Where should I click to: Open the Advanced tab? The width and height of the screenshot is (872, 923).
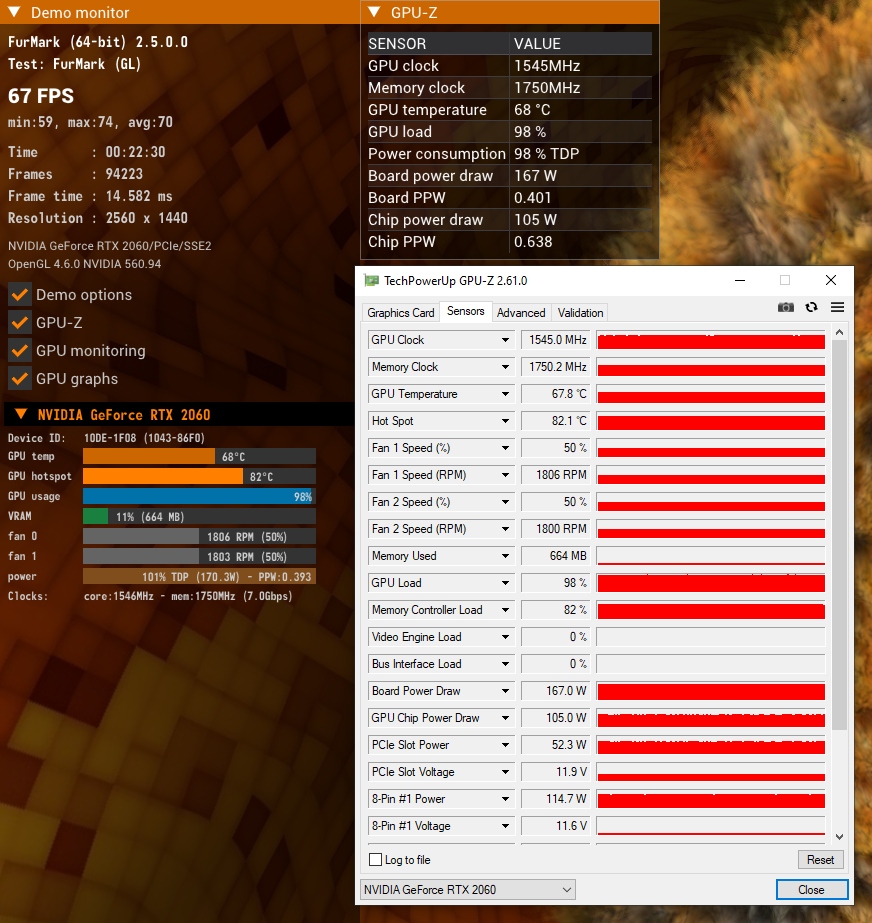[x=521, y=313]
